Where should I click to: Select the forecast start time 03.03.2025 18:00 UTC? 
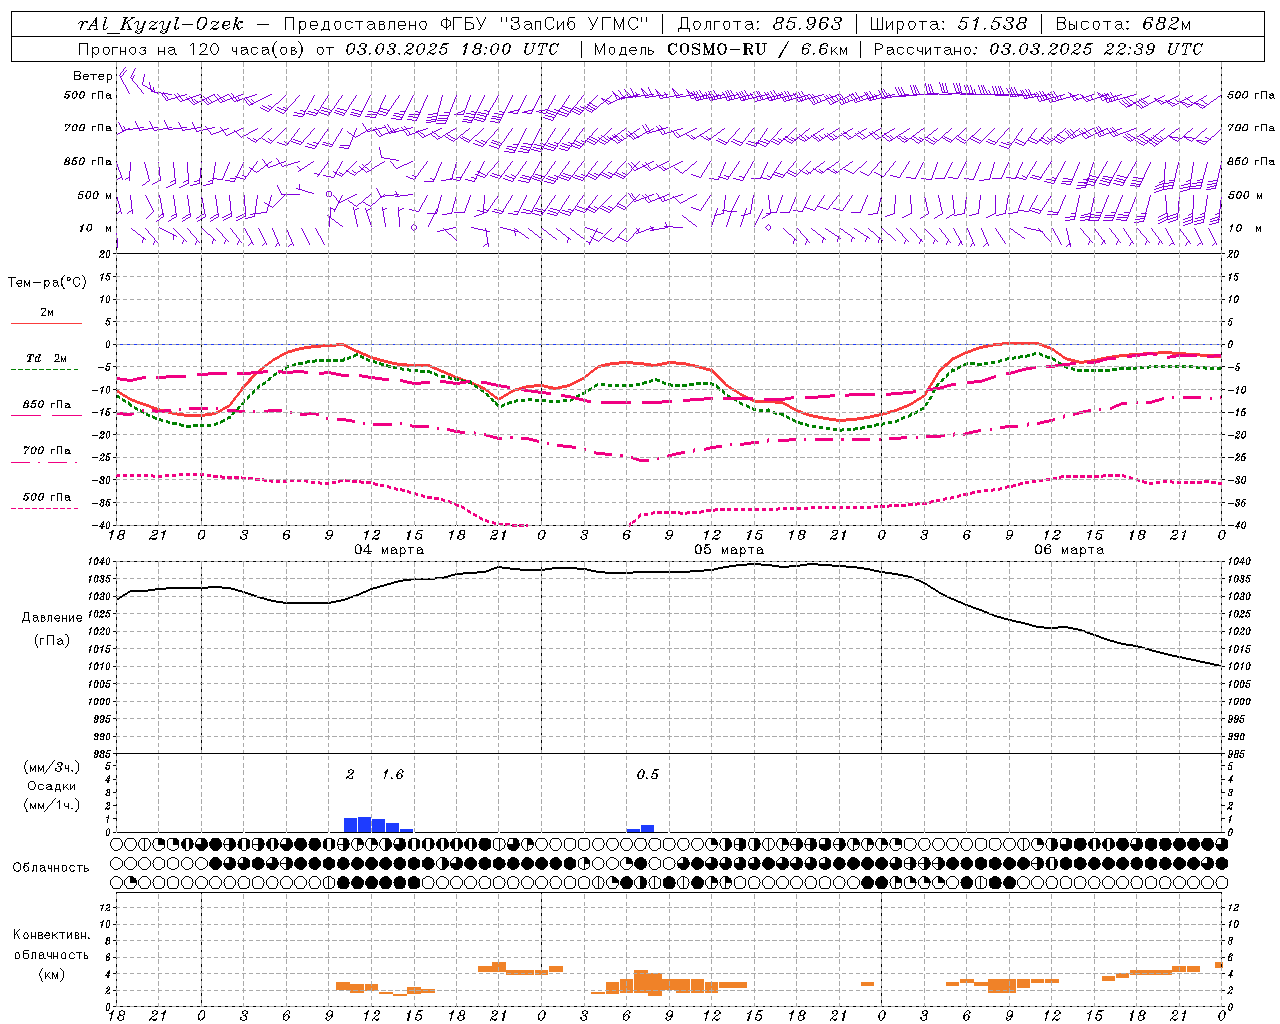coord(452,49)
